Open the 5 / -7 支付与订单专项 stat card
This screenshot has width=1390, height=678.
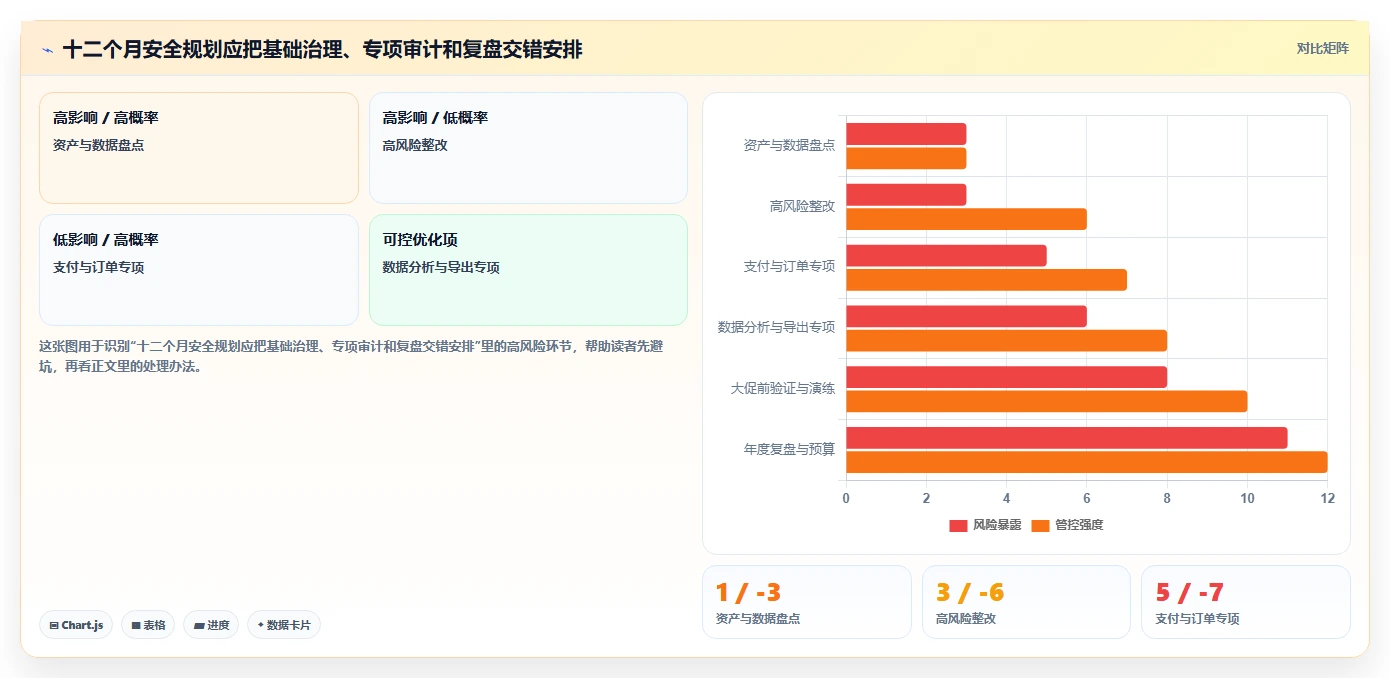(1246, 602)
